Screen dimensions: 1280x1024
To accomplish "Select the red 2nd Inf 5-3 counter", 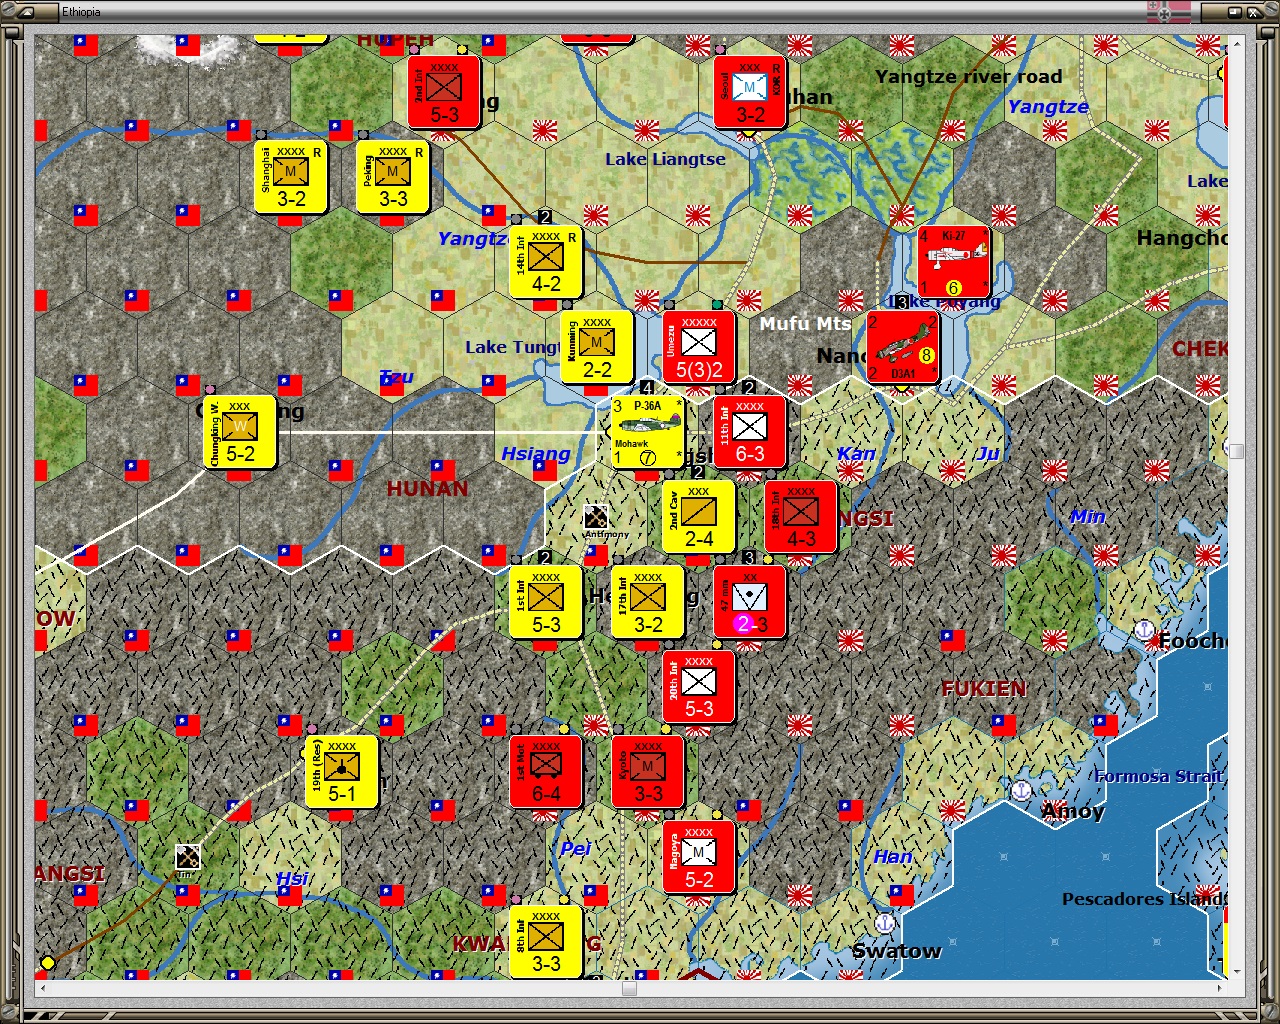I will tap(444, 92).
